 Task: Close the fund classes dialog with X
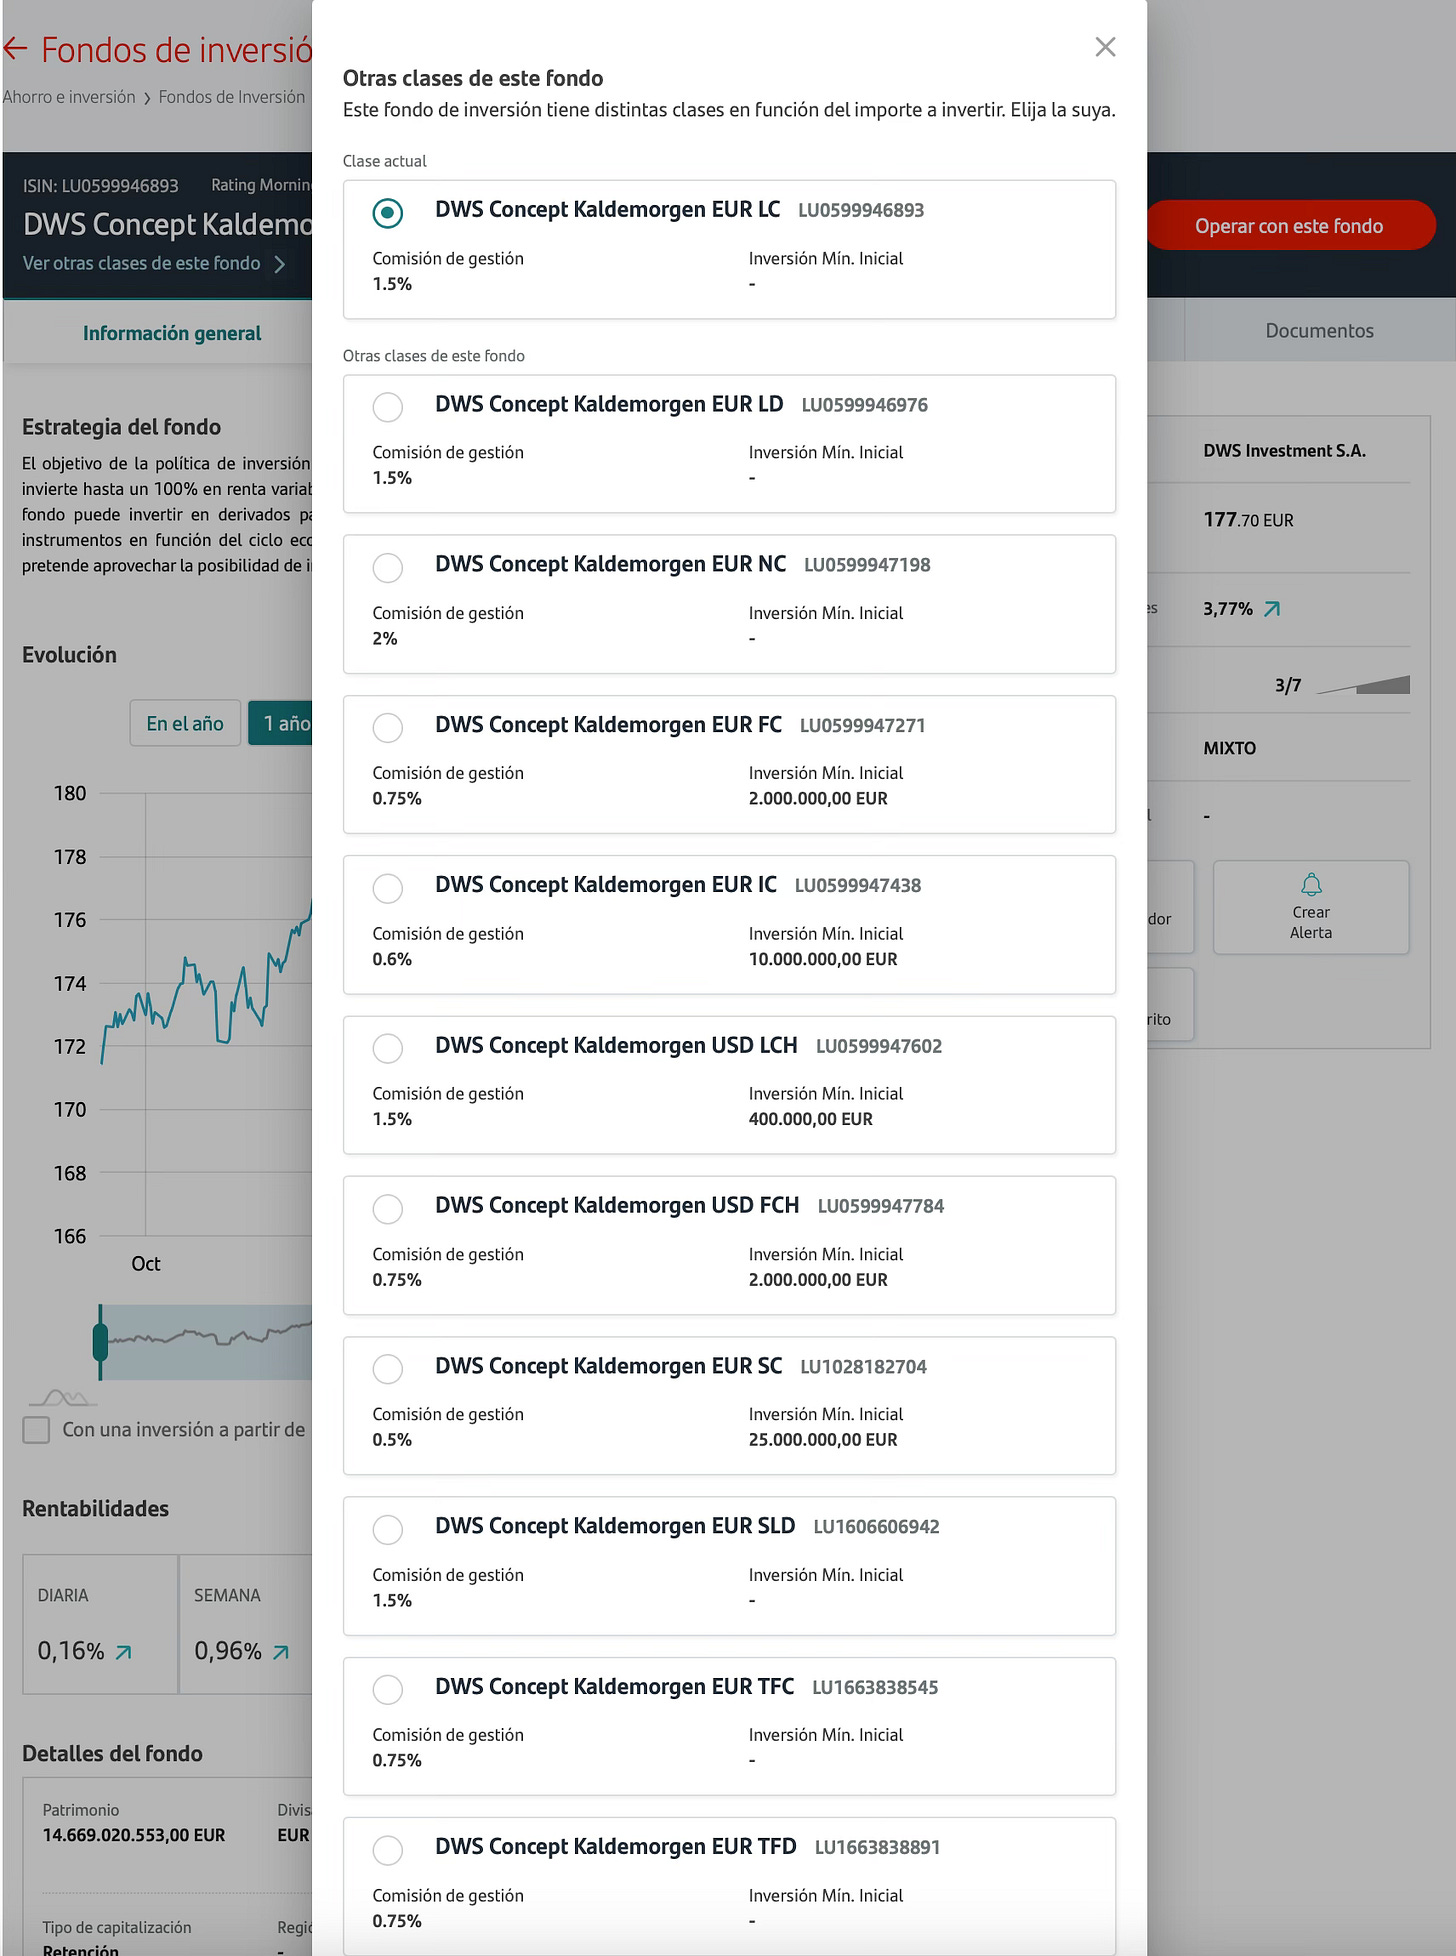[x=1105, y=47]
